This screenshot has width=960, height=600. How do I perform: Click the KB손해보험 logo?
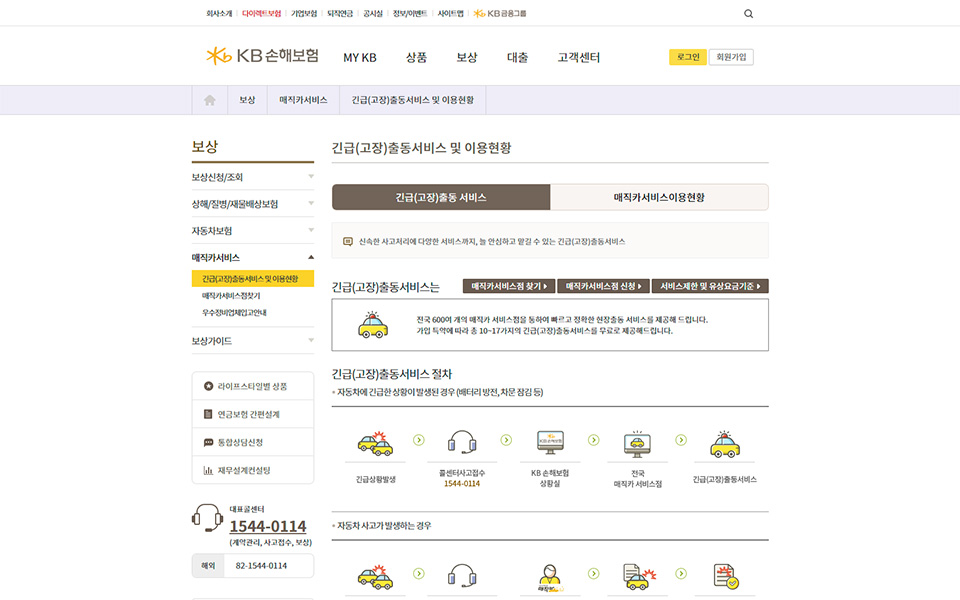point(262,56)
